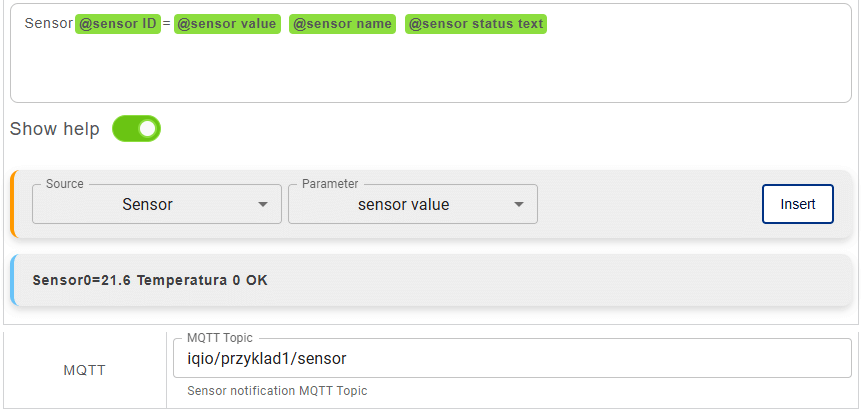Select the @sensor ID tag

118,24
